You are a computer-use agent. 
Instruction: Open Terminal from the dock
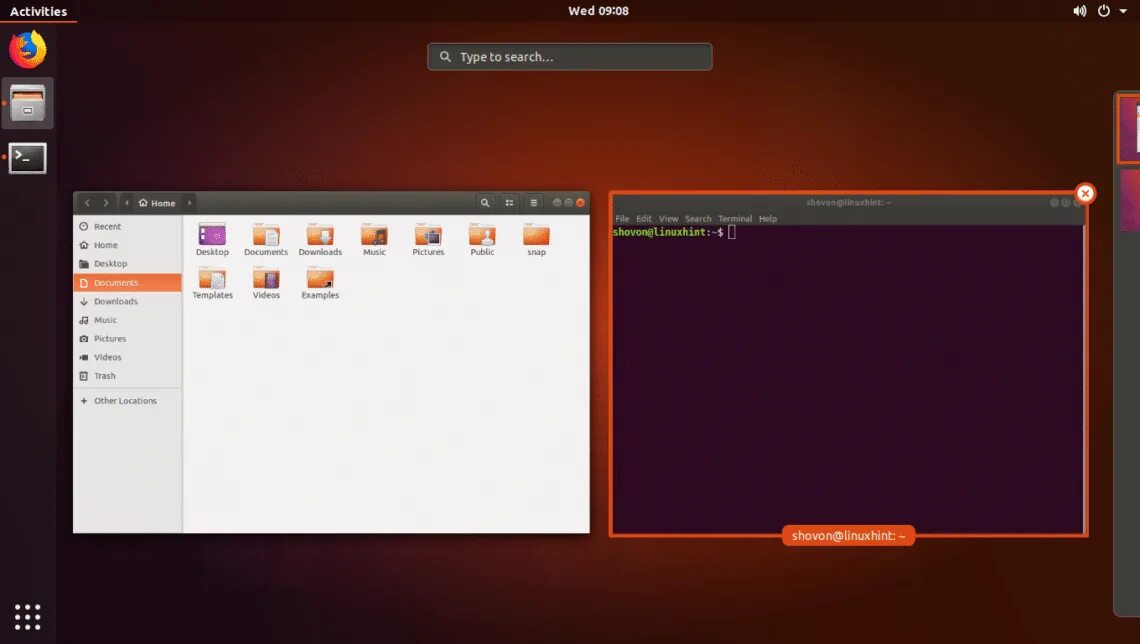pos(28,158)
